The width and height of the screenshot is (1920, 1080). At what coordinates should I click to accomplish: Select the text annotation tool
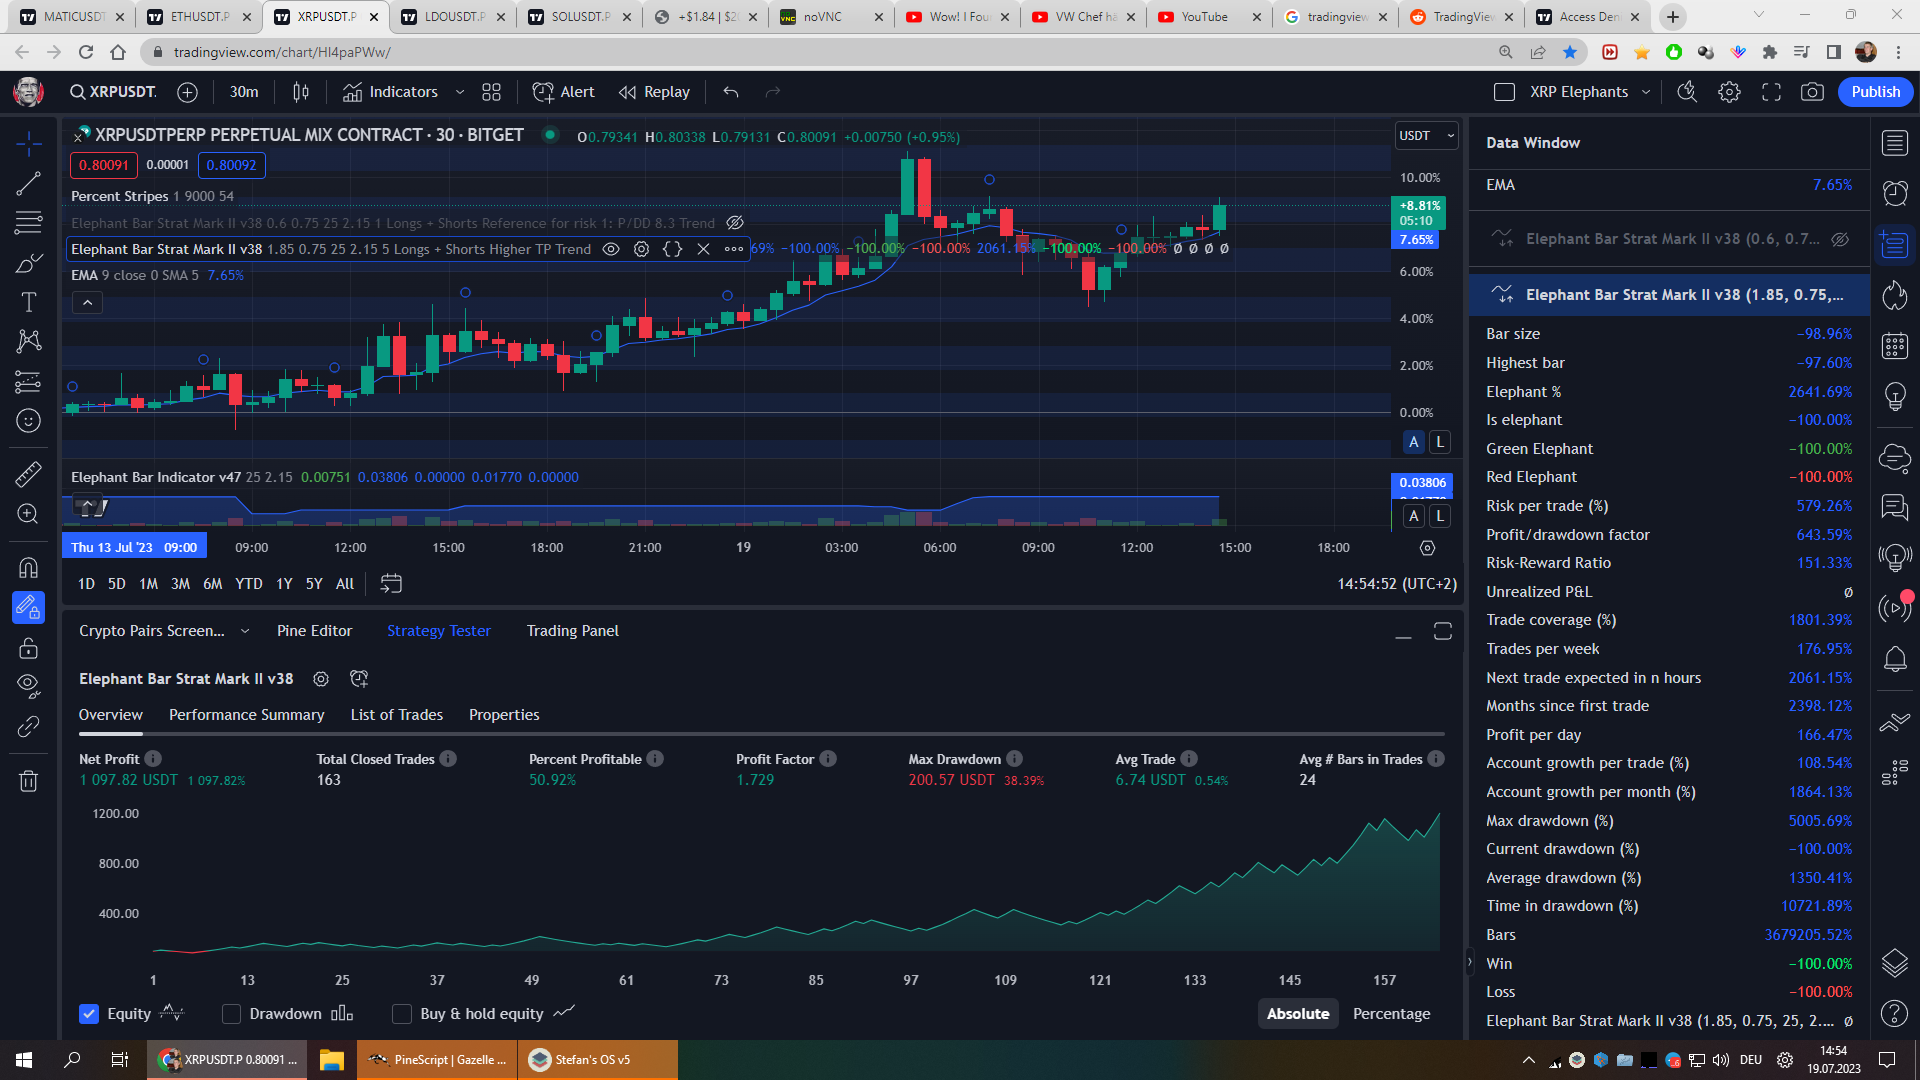[x=28, y=302]
